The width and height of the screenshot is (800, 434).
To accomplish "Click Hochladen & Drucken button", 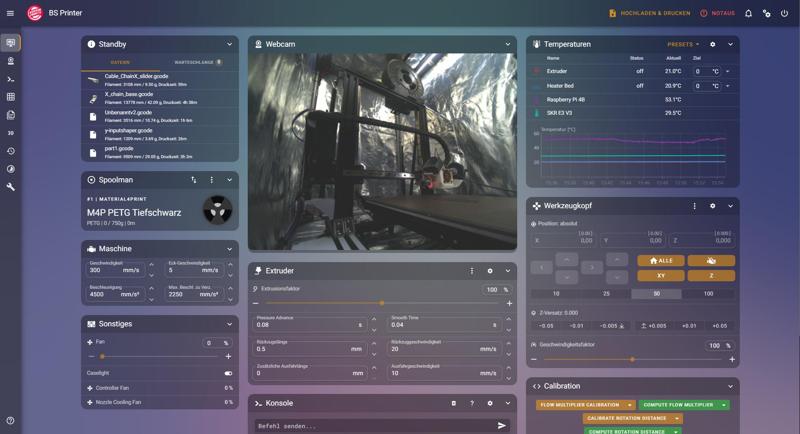I will click(x=649, y=13).
